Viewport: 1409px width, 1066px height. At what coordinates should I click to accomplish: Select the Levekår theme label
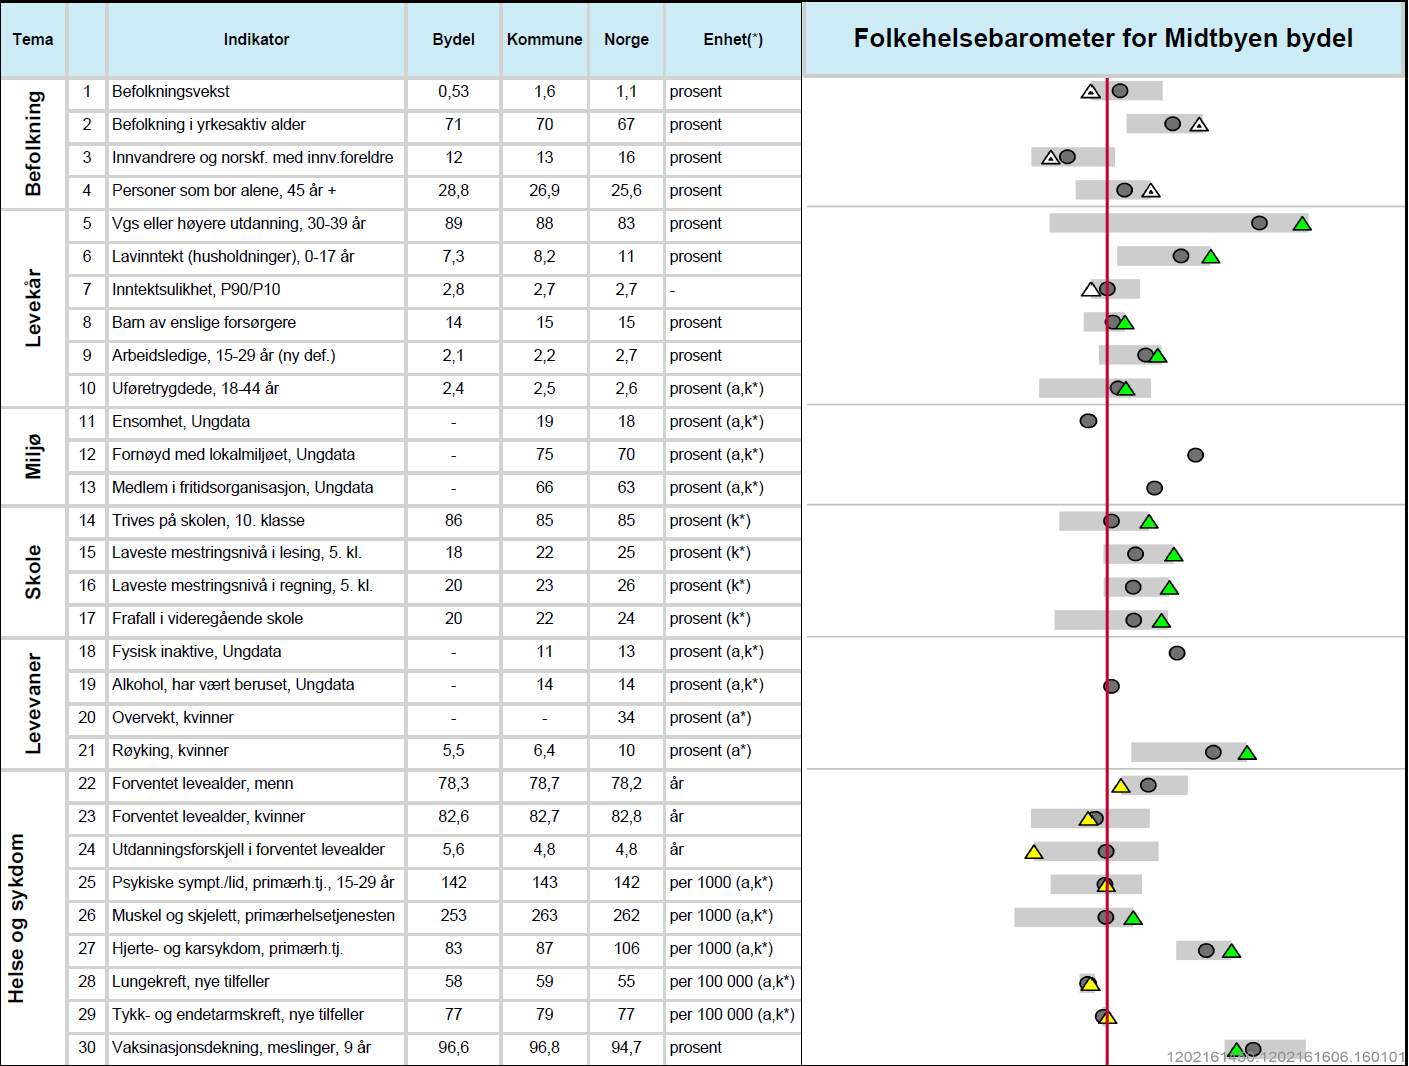click(x=34, y=307)
